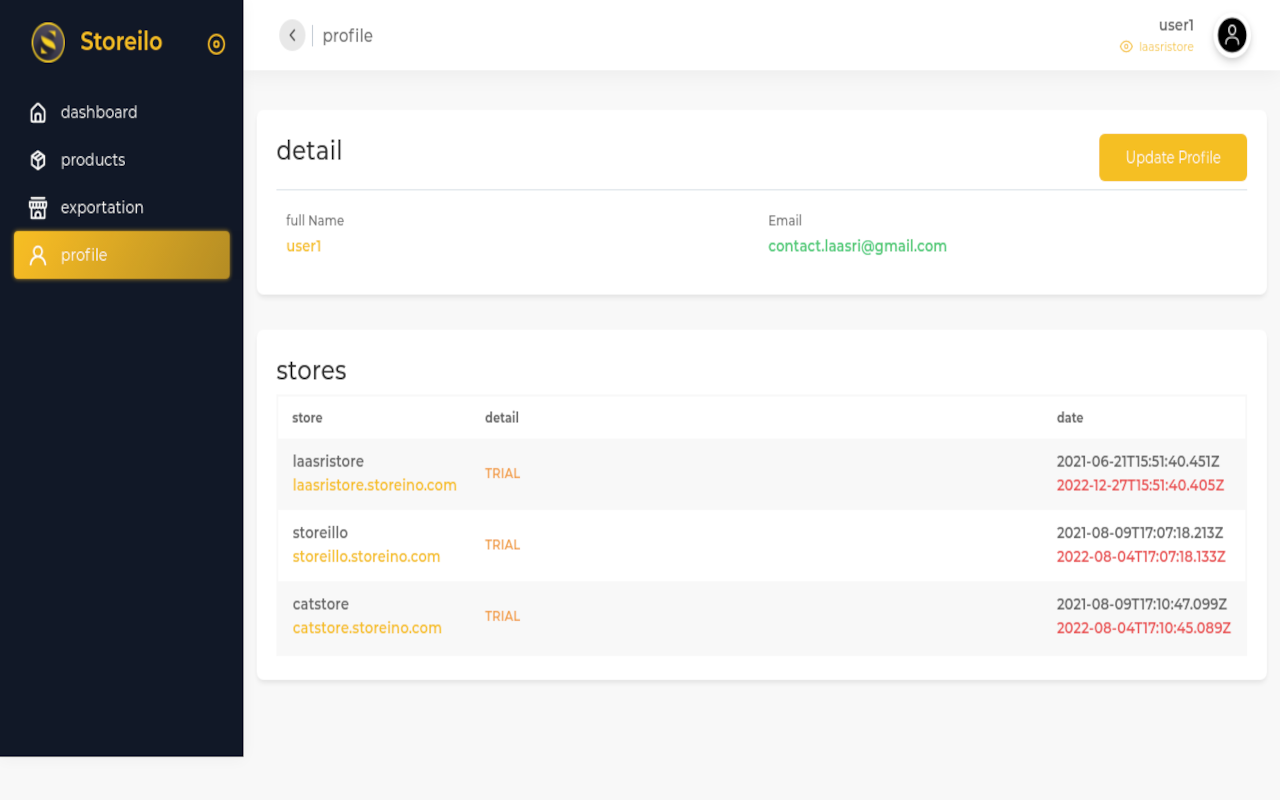Click the Update Profile button
The height and width of the screenshot is (800, 1280).
point(1172,157)
